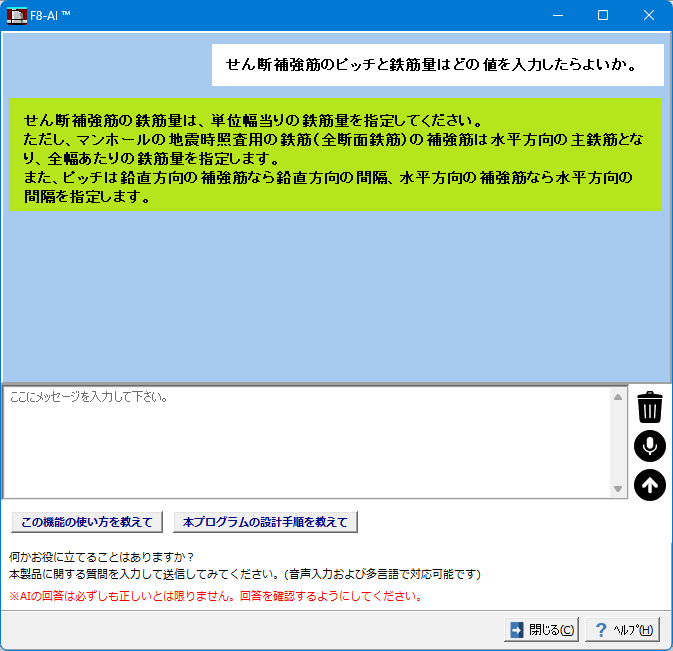Start voice input with the microphone icon
Image resolution: width=673 pixels, height=651 pixels.
point(649,446)
